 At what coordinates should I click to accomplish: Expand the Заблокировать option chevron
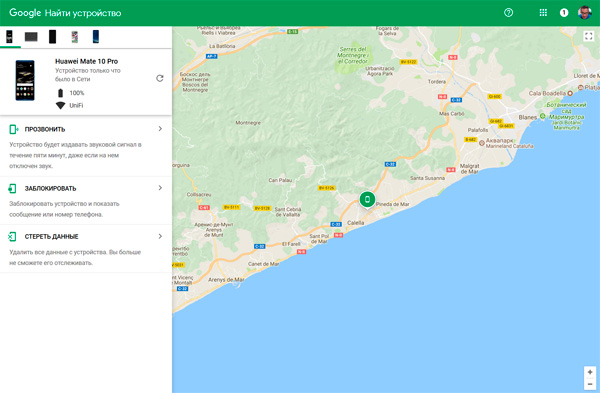pyautogui.click(x=160, y=188)
